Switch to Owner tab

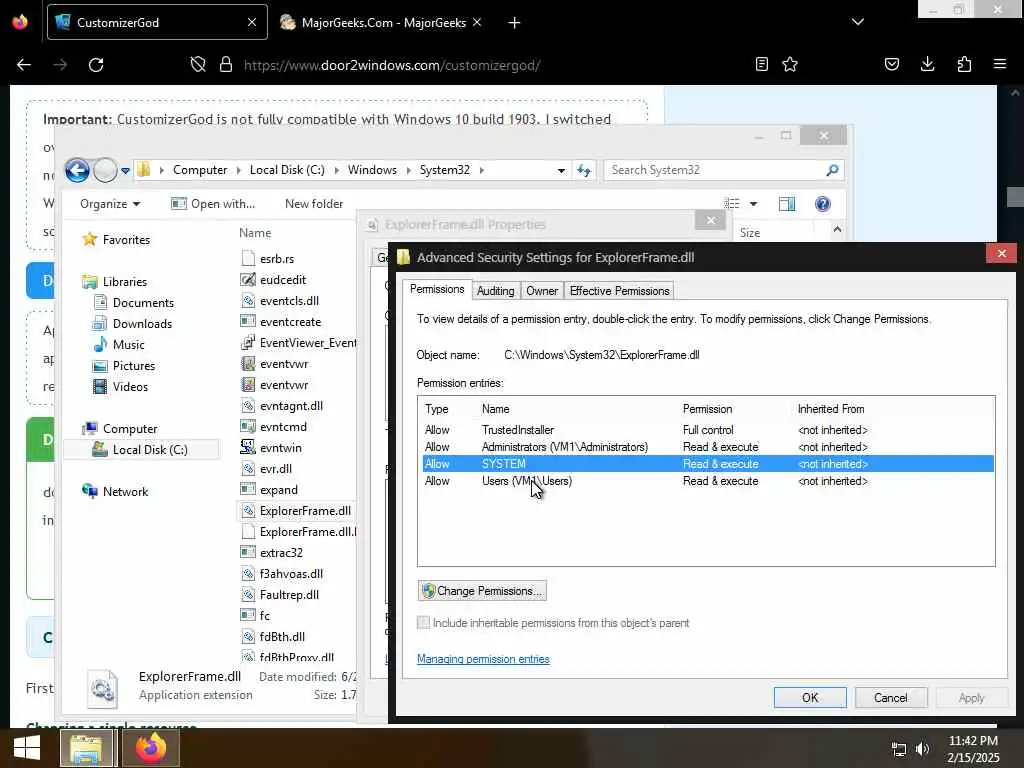542,291
